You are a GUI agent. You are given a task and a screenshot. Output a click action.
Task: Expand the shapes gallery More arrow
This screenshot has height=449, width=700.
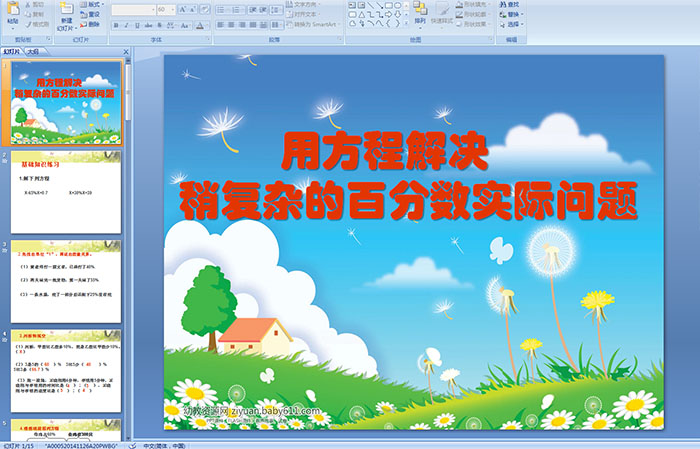pyautogui.click(x=406, y=24)
